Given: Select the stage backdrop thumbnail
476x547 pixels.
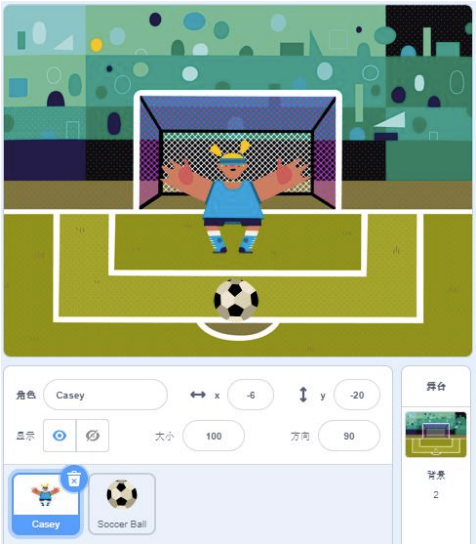Looking at the screenshot, I should 436,435.
